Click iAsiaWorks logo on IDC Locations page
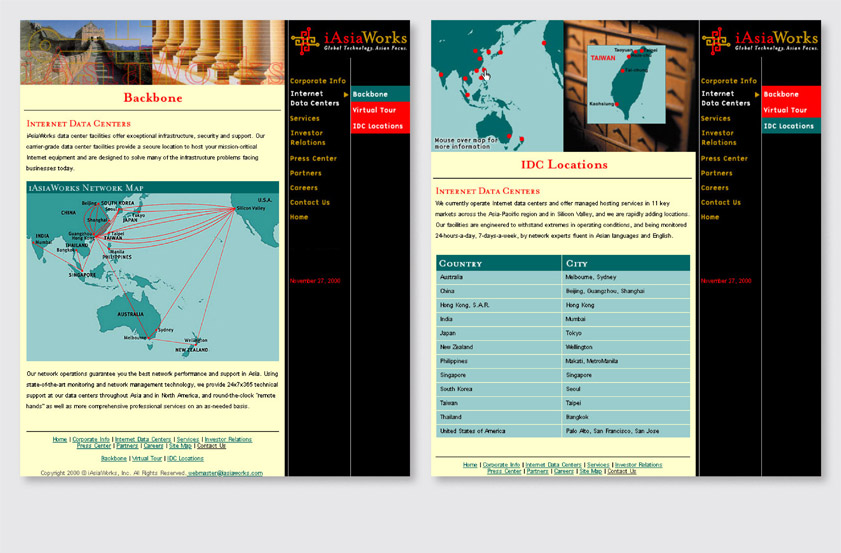This screenshot has height=553, width=841. point(759,41)
